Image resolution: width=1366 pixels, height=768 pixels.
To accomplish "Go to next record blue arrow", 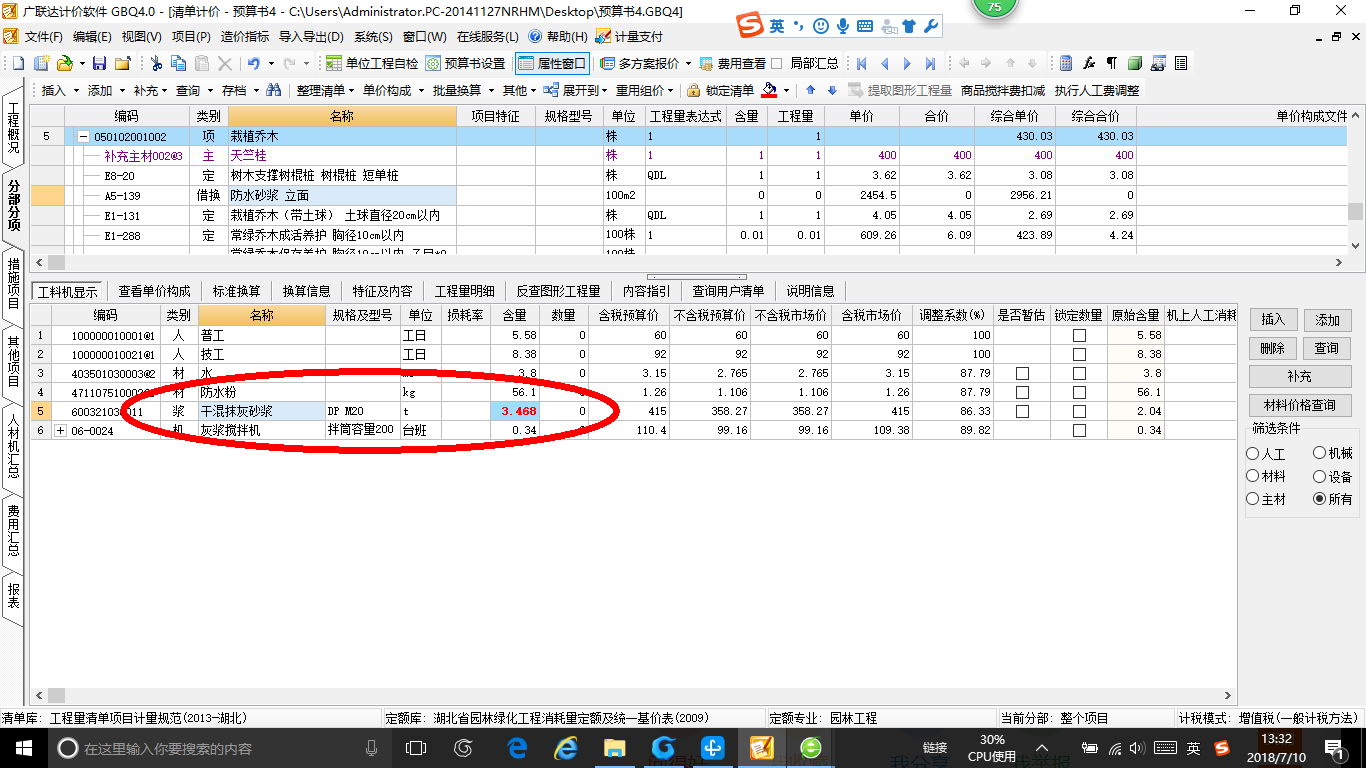I will (907, 63).
